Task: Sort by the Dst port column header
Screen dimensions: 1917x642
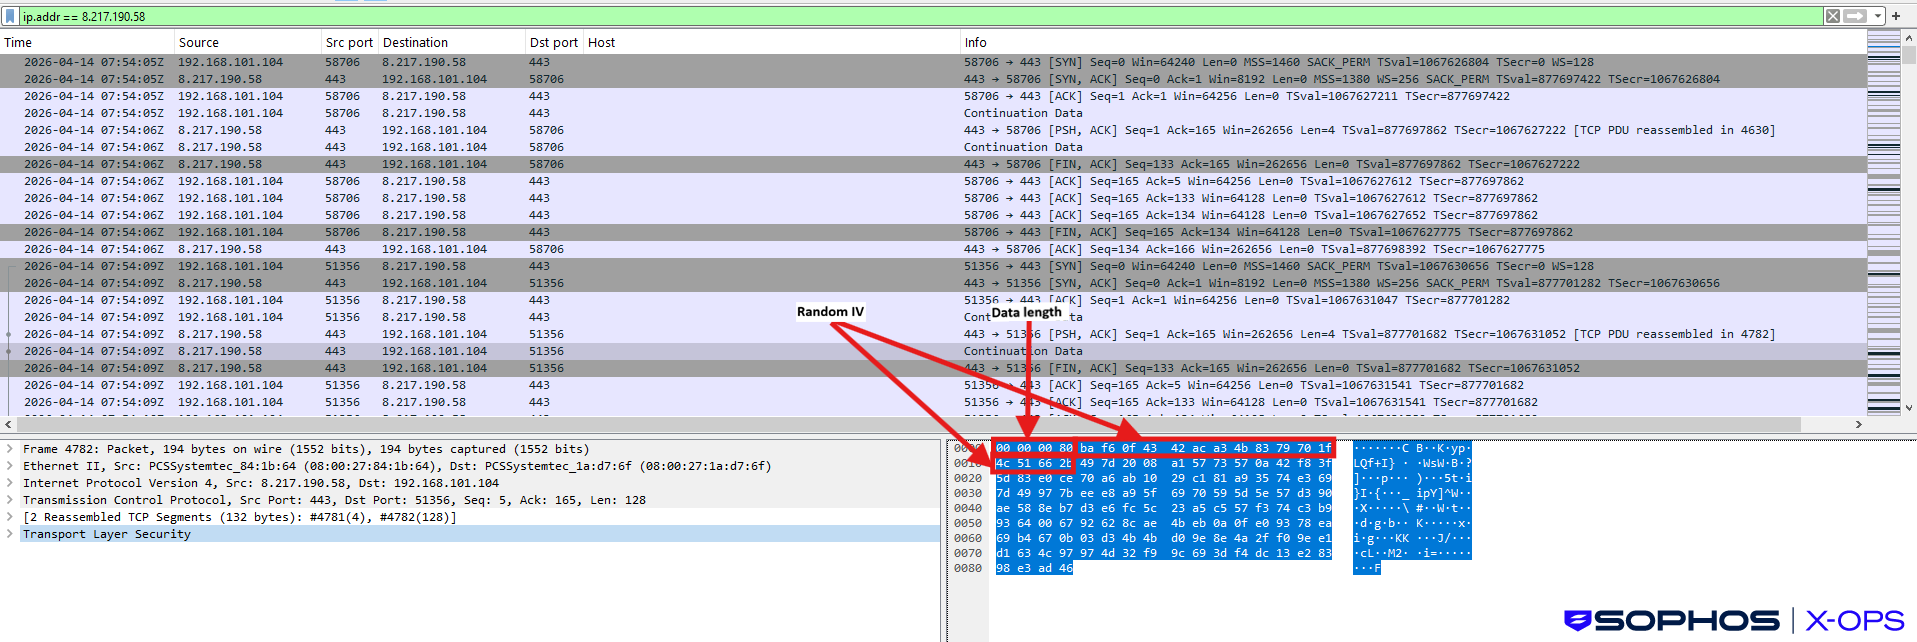Action: [555, 42]
